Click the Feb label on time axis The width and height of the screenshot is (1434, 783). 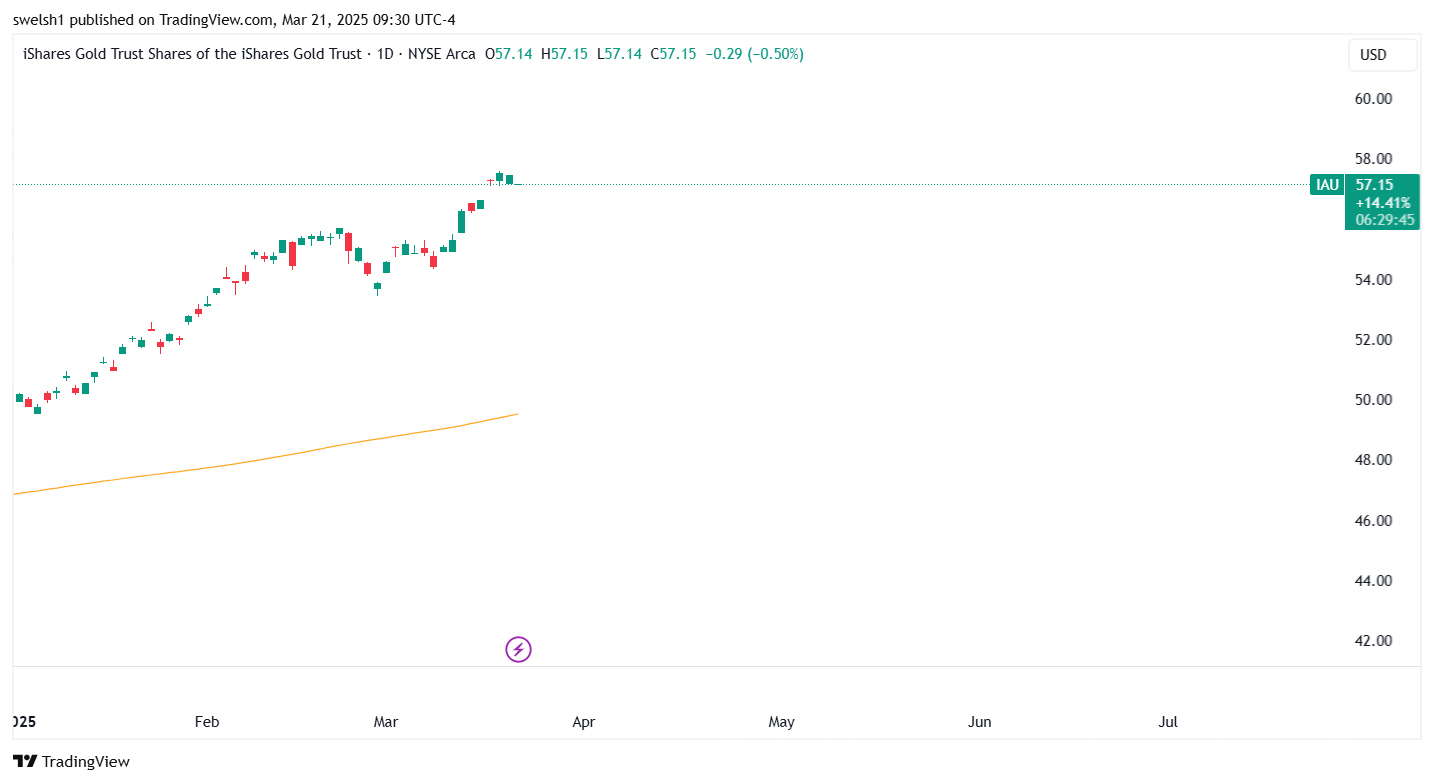pyautogui.click(x=206, y=722)
